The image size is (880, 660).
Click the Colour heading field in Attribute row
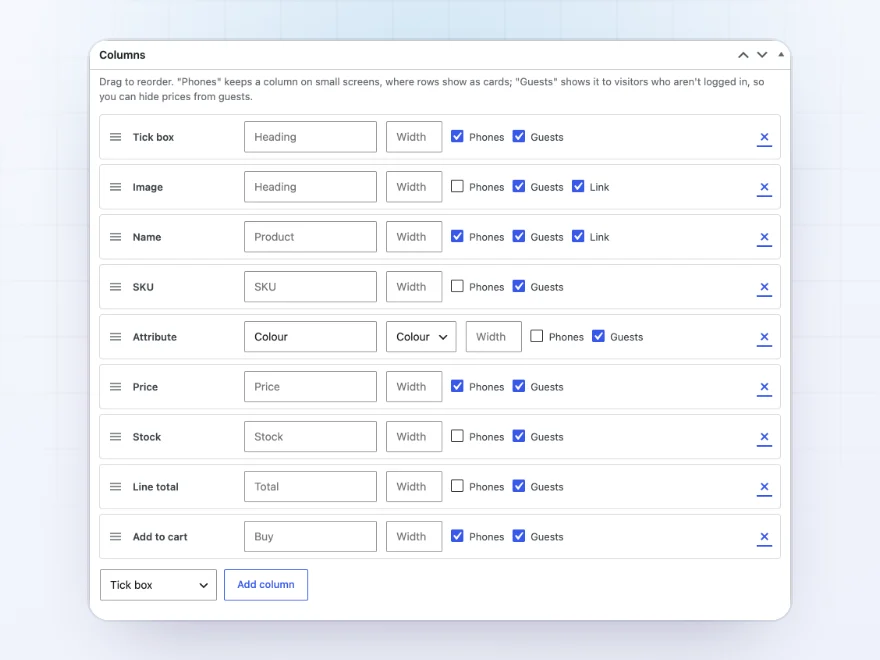(x=310, y=337)
